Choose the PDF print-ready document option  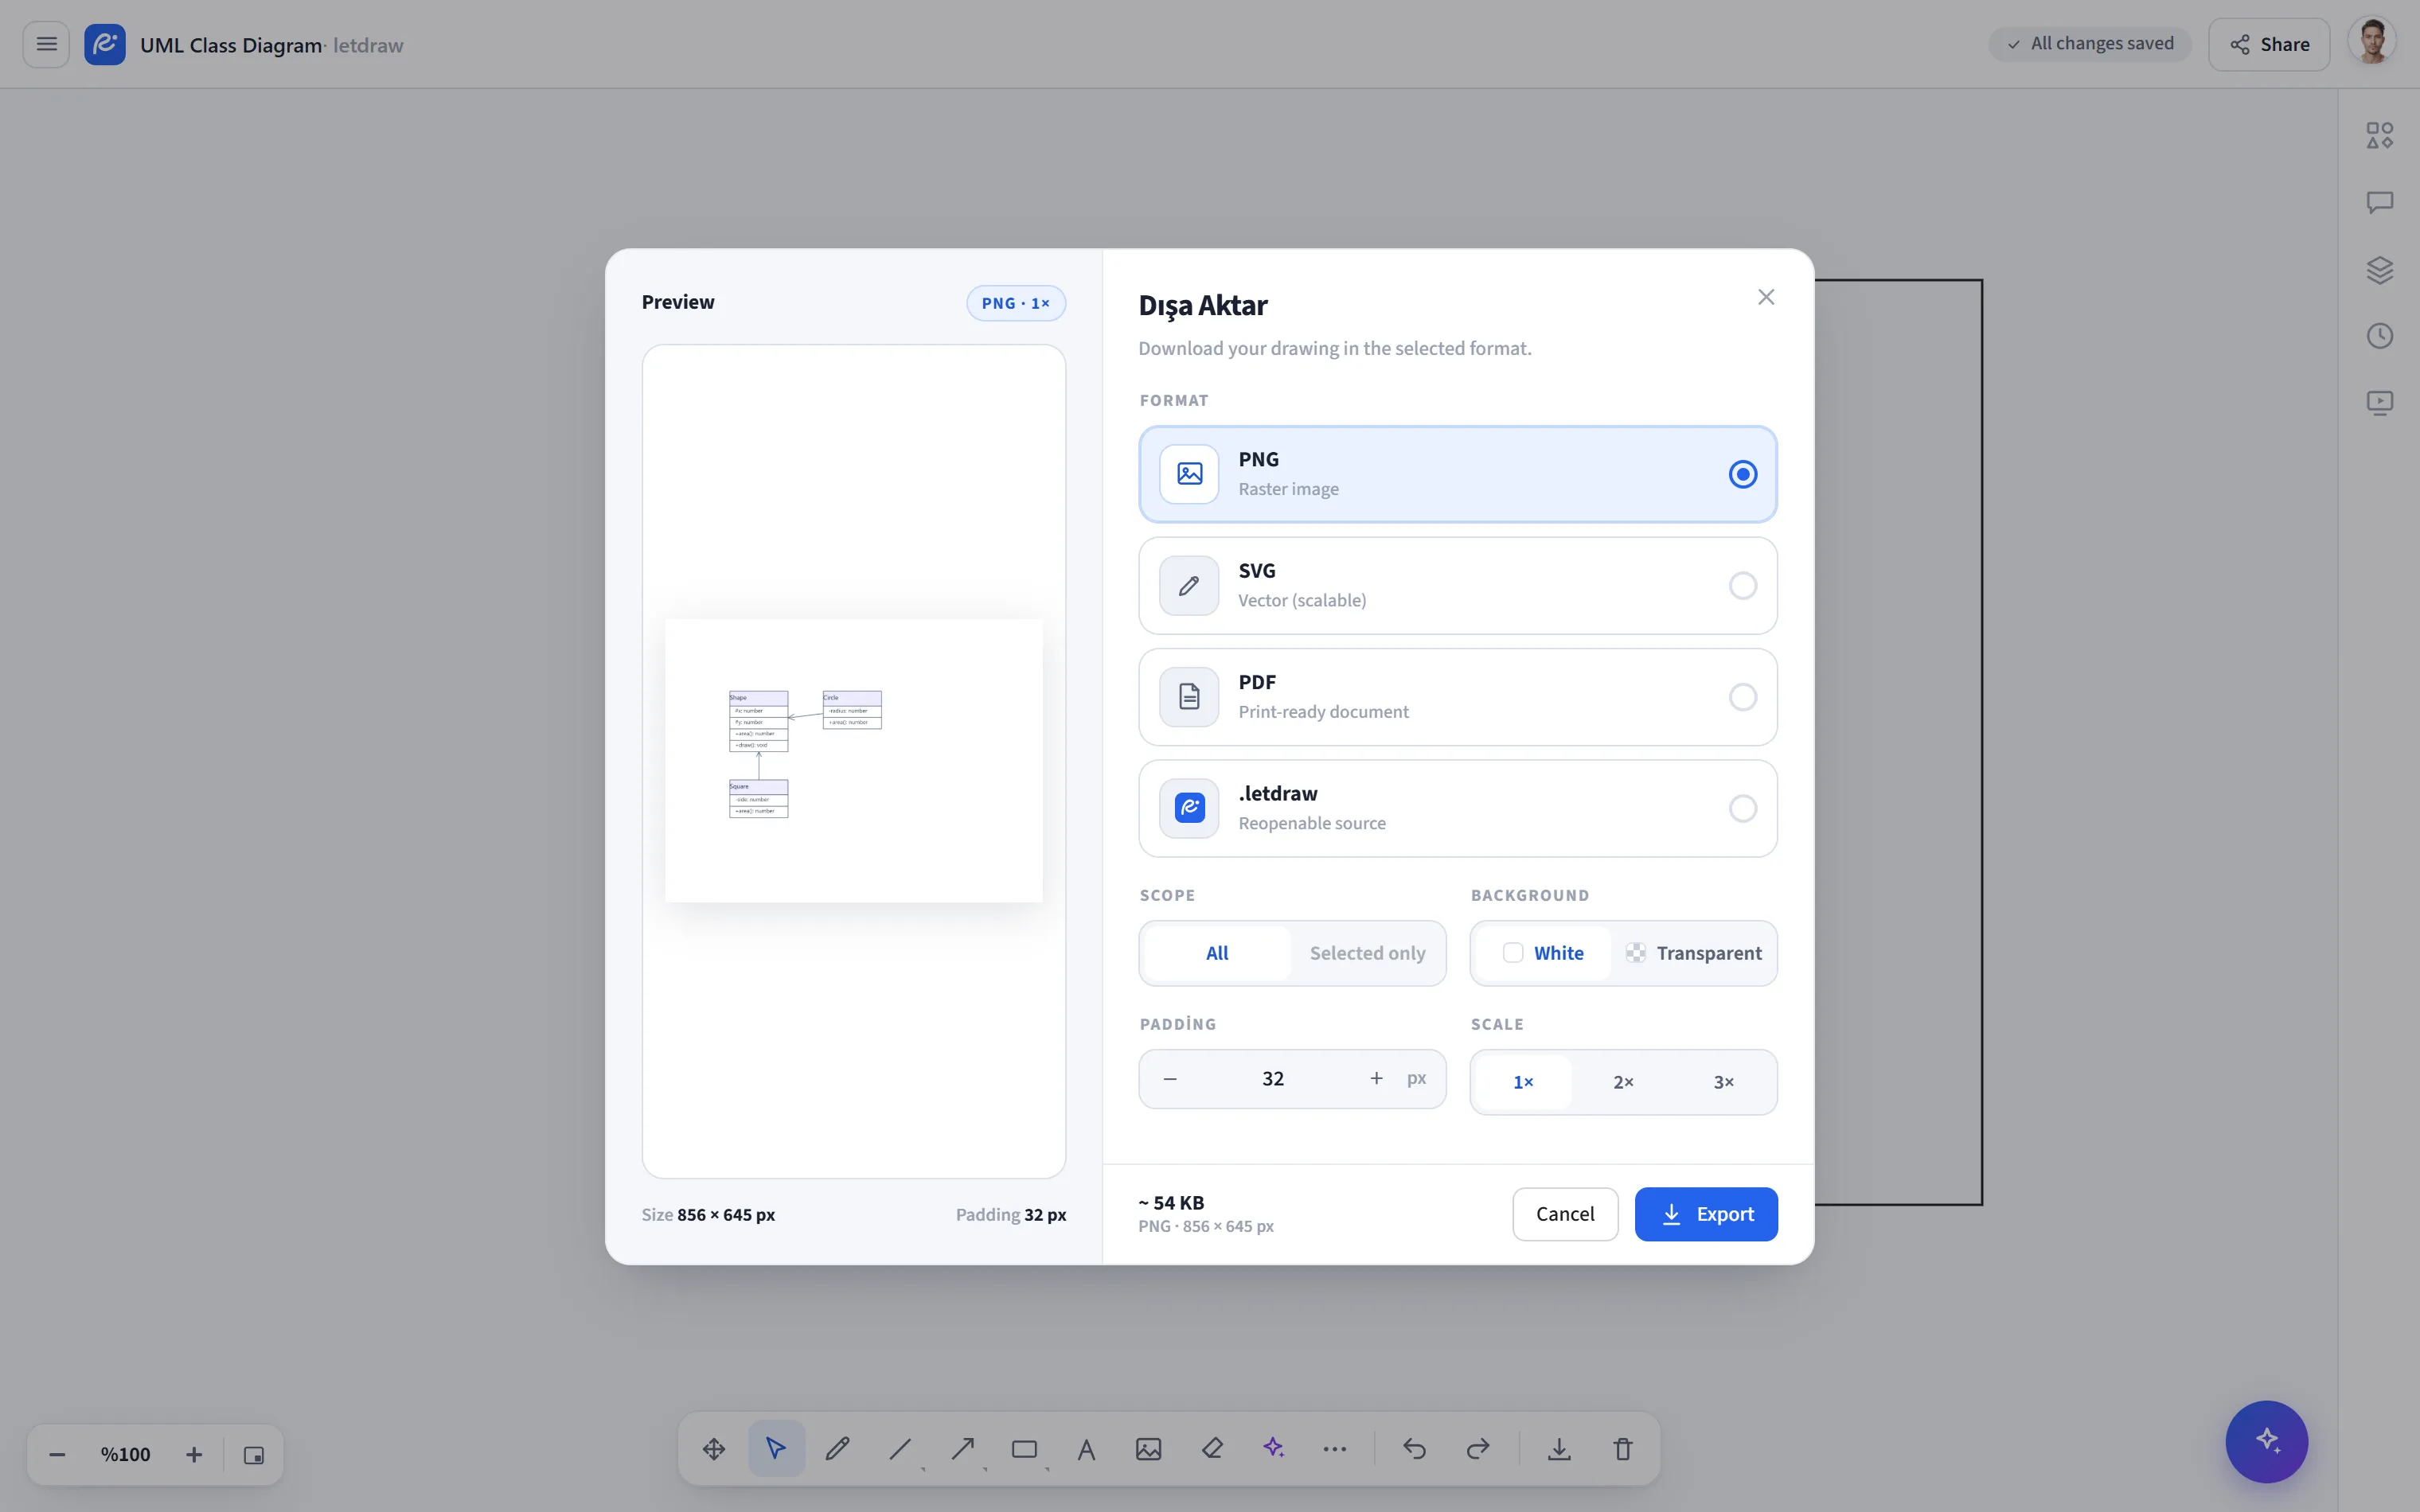pyautogui.click(x=1457, y=697)
